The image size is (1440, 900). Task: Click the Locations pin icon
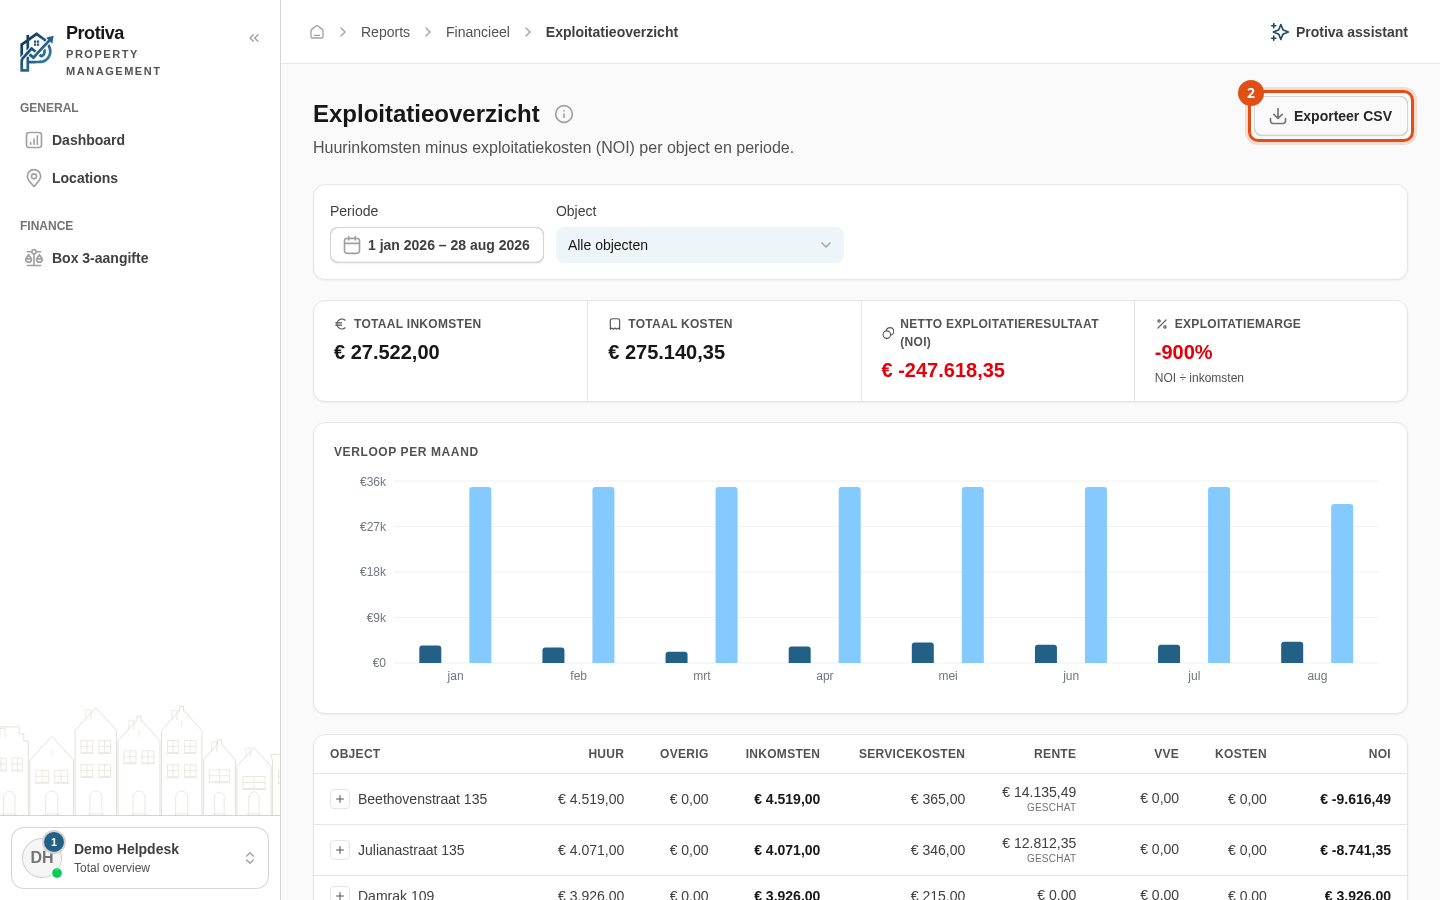(x=34, y=178)
